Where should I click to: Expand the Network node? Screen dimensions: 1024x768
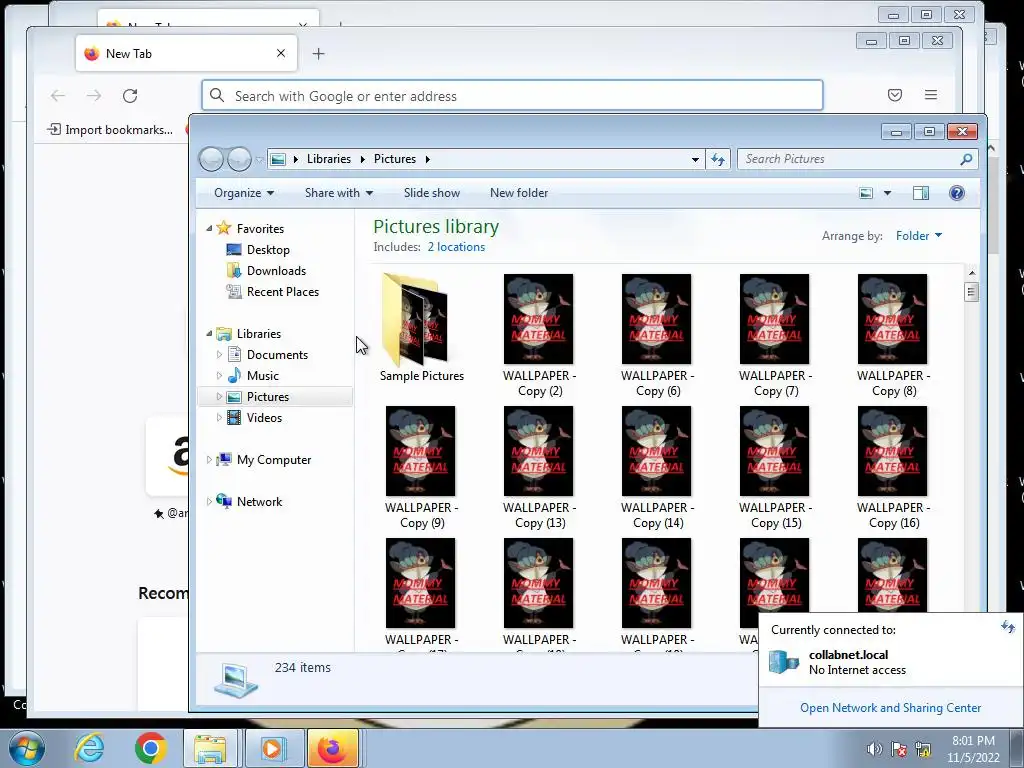pos(209,502)
